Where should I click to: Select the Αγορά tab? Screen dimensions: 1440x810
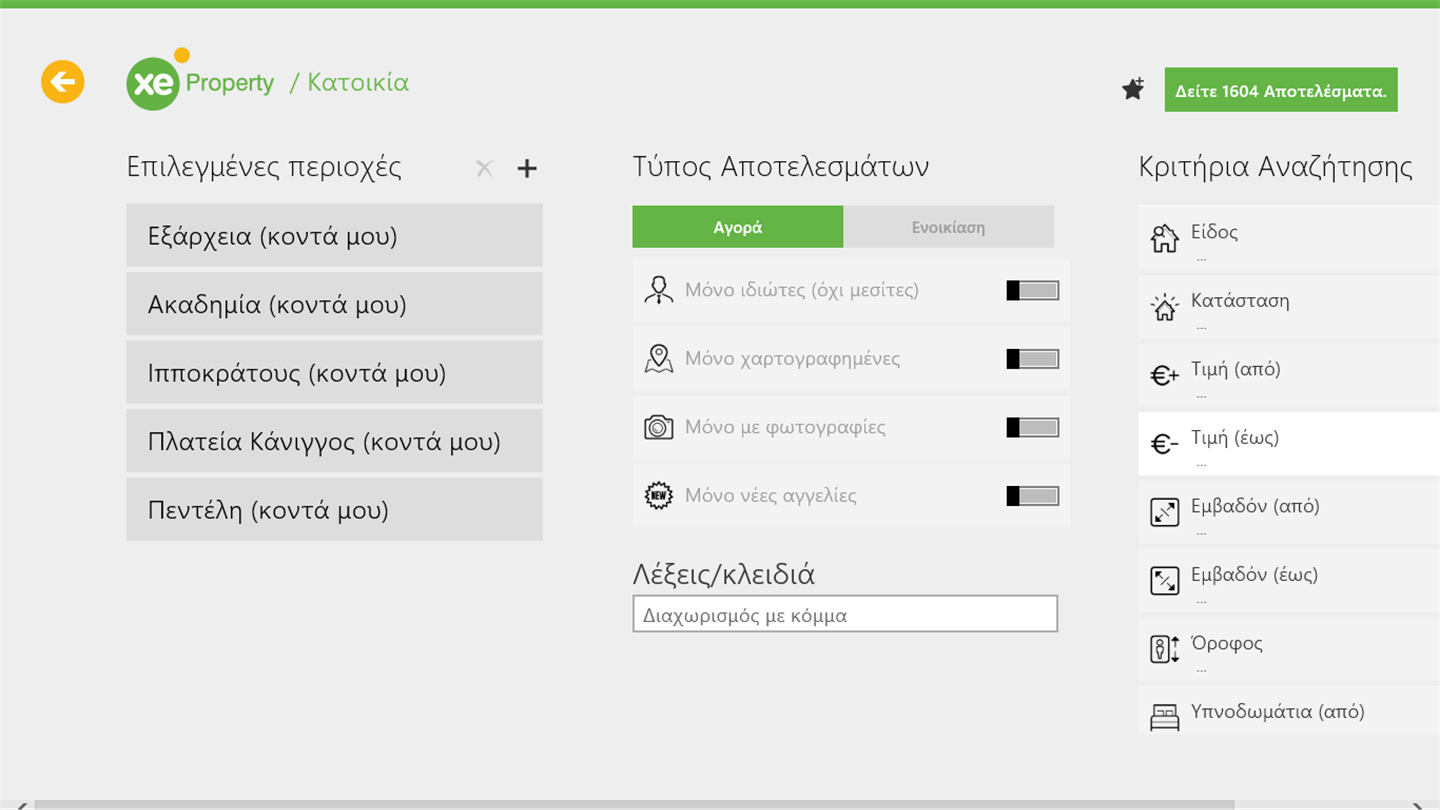[x=737, y=227]
